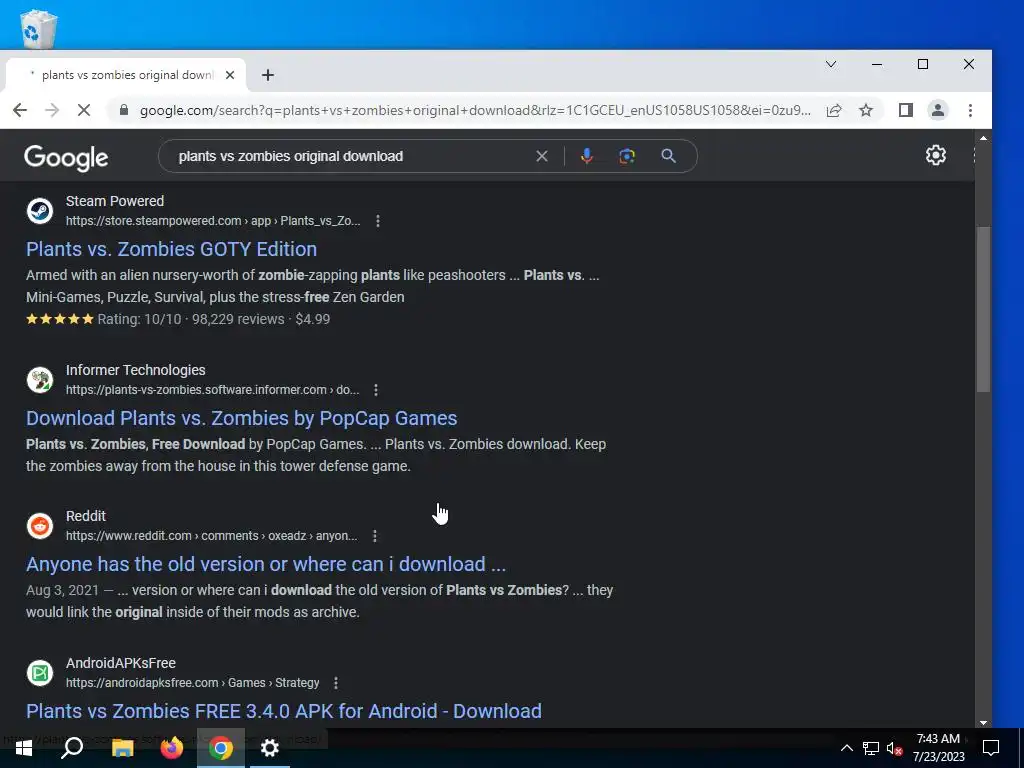Screen dimensions: 1024x768
Task: Open more options for Steam result
Action: coord(377,221)
